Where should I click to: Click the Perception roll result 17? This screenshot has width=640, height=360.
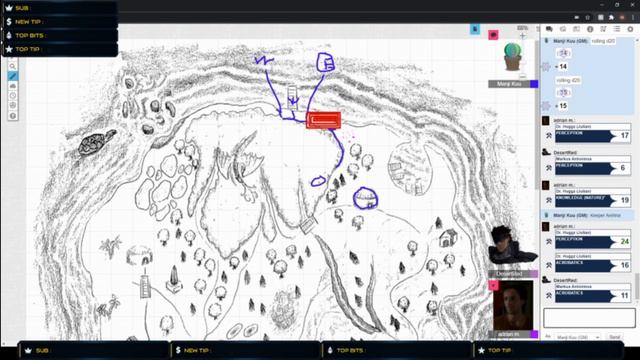(x=624, y=135)
